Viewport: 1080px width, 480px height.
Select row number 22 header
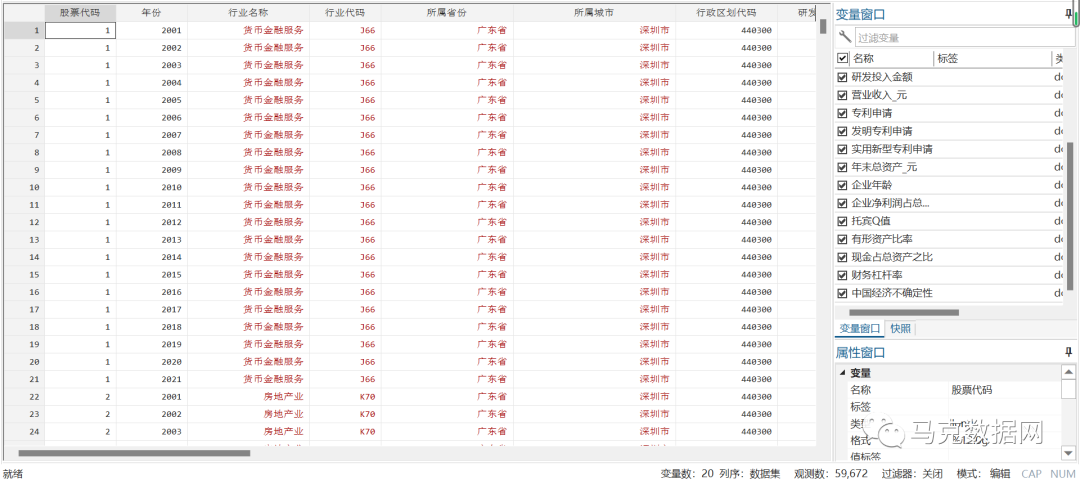(23, 397)
